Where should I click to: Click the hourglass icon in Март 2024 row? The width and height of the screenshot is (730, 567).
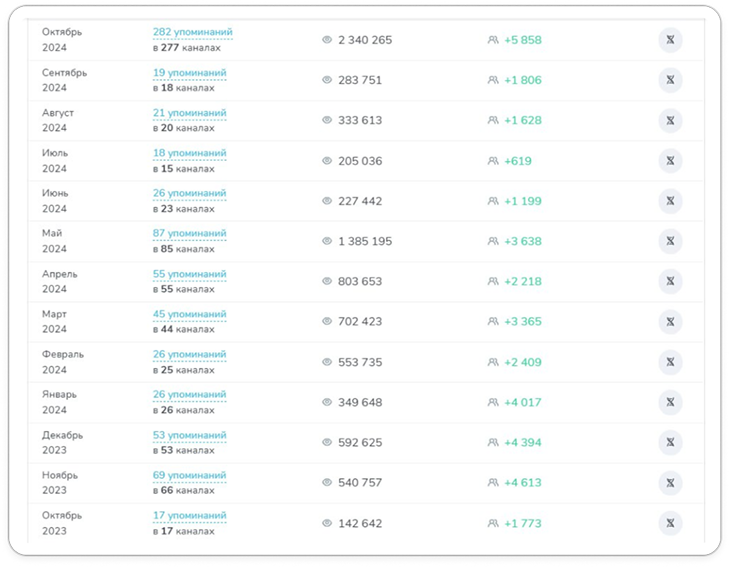pyautogui.click(x=670, y=322)
